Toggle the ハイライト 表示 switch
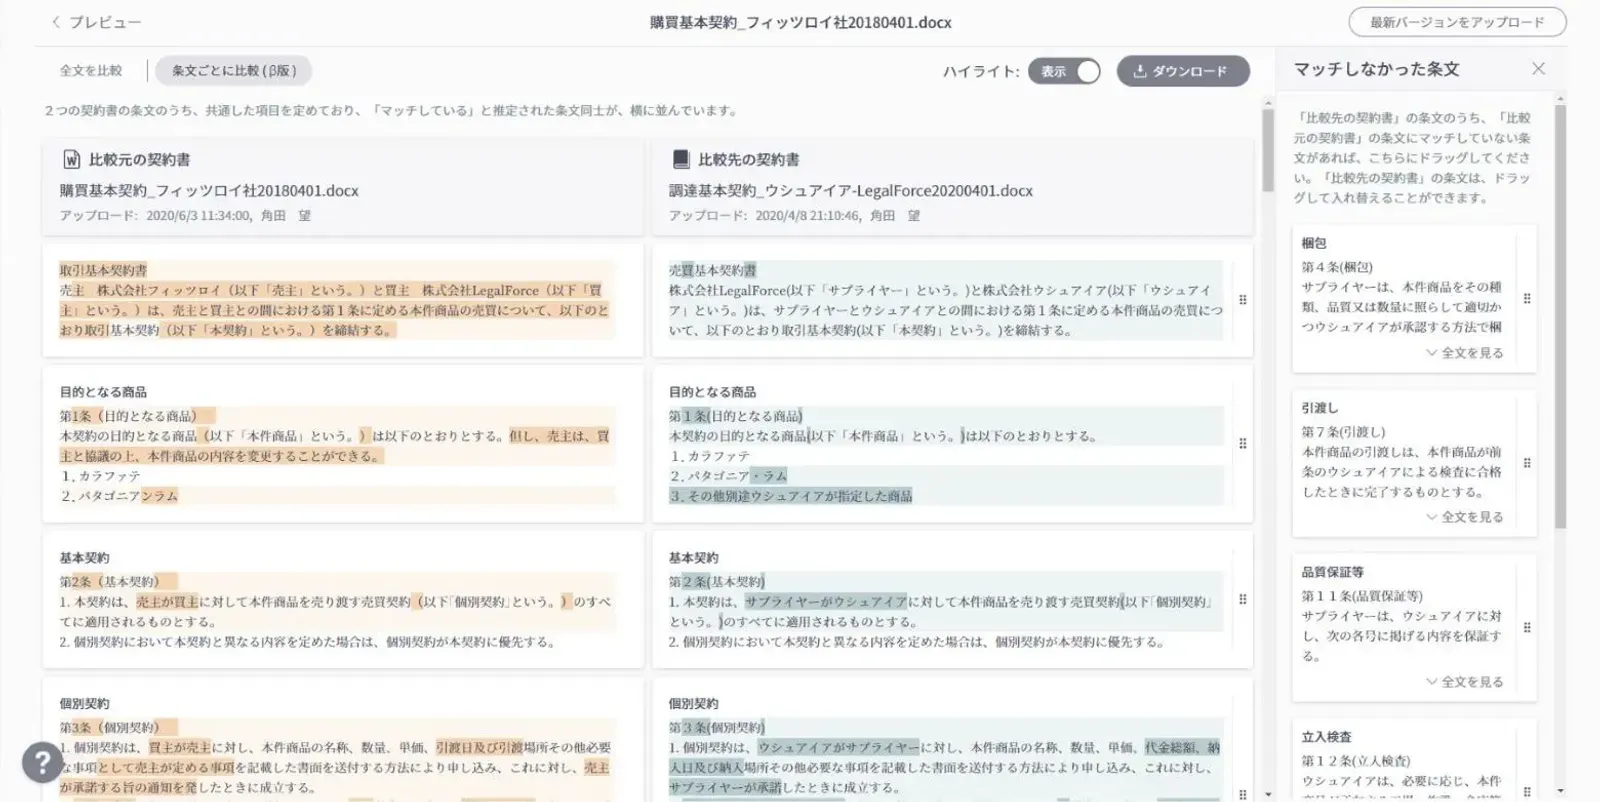Image resolution: width=1600 pixels, height=802 pixels. [x=1064, y=71]
